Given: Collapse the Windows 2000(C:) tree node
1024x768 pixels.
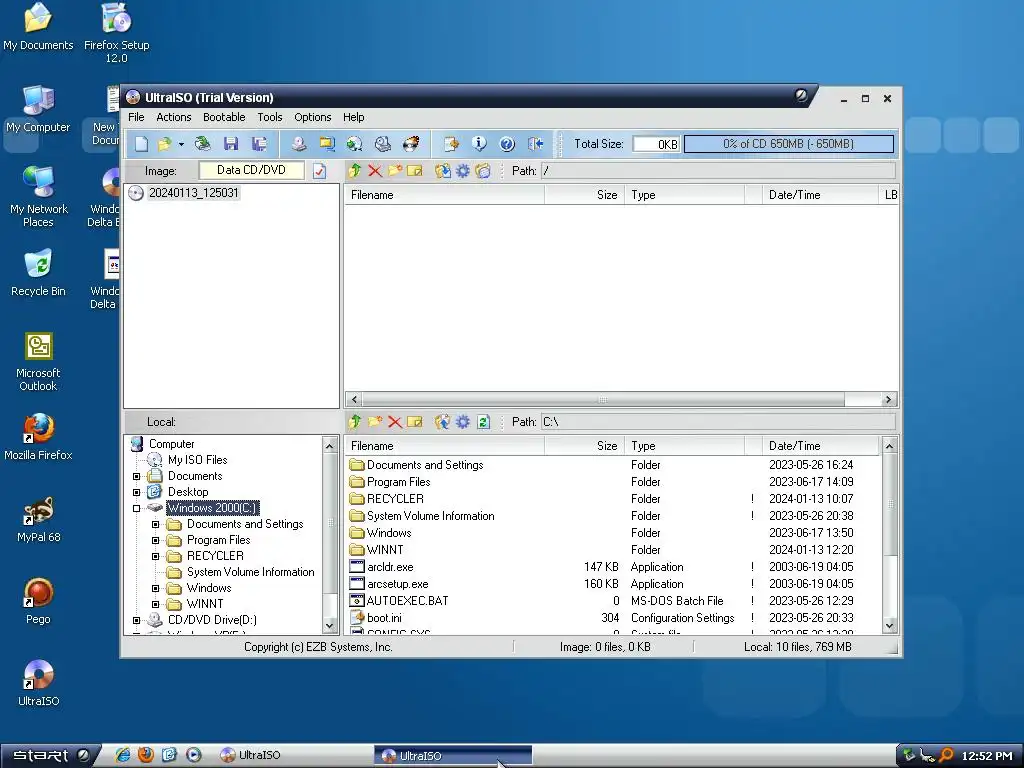Looking at the screenshot, I should point(136,508).
